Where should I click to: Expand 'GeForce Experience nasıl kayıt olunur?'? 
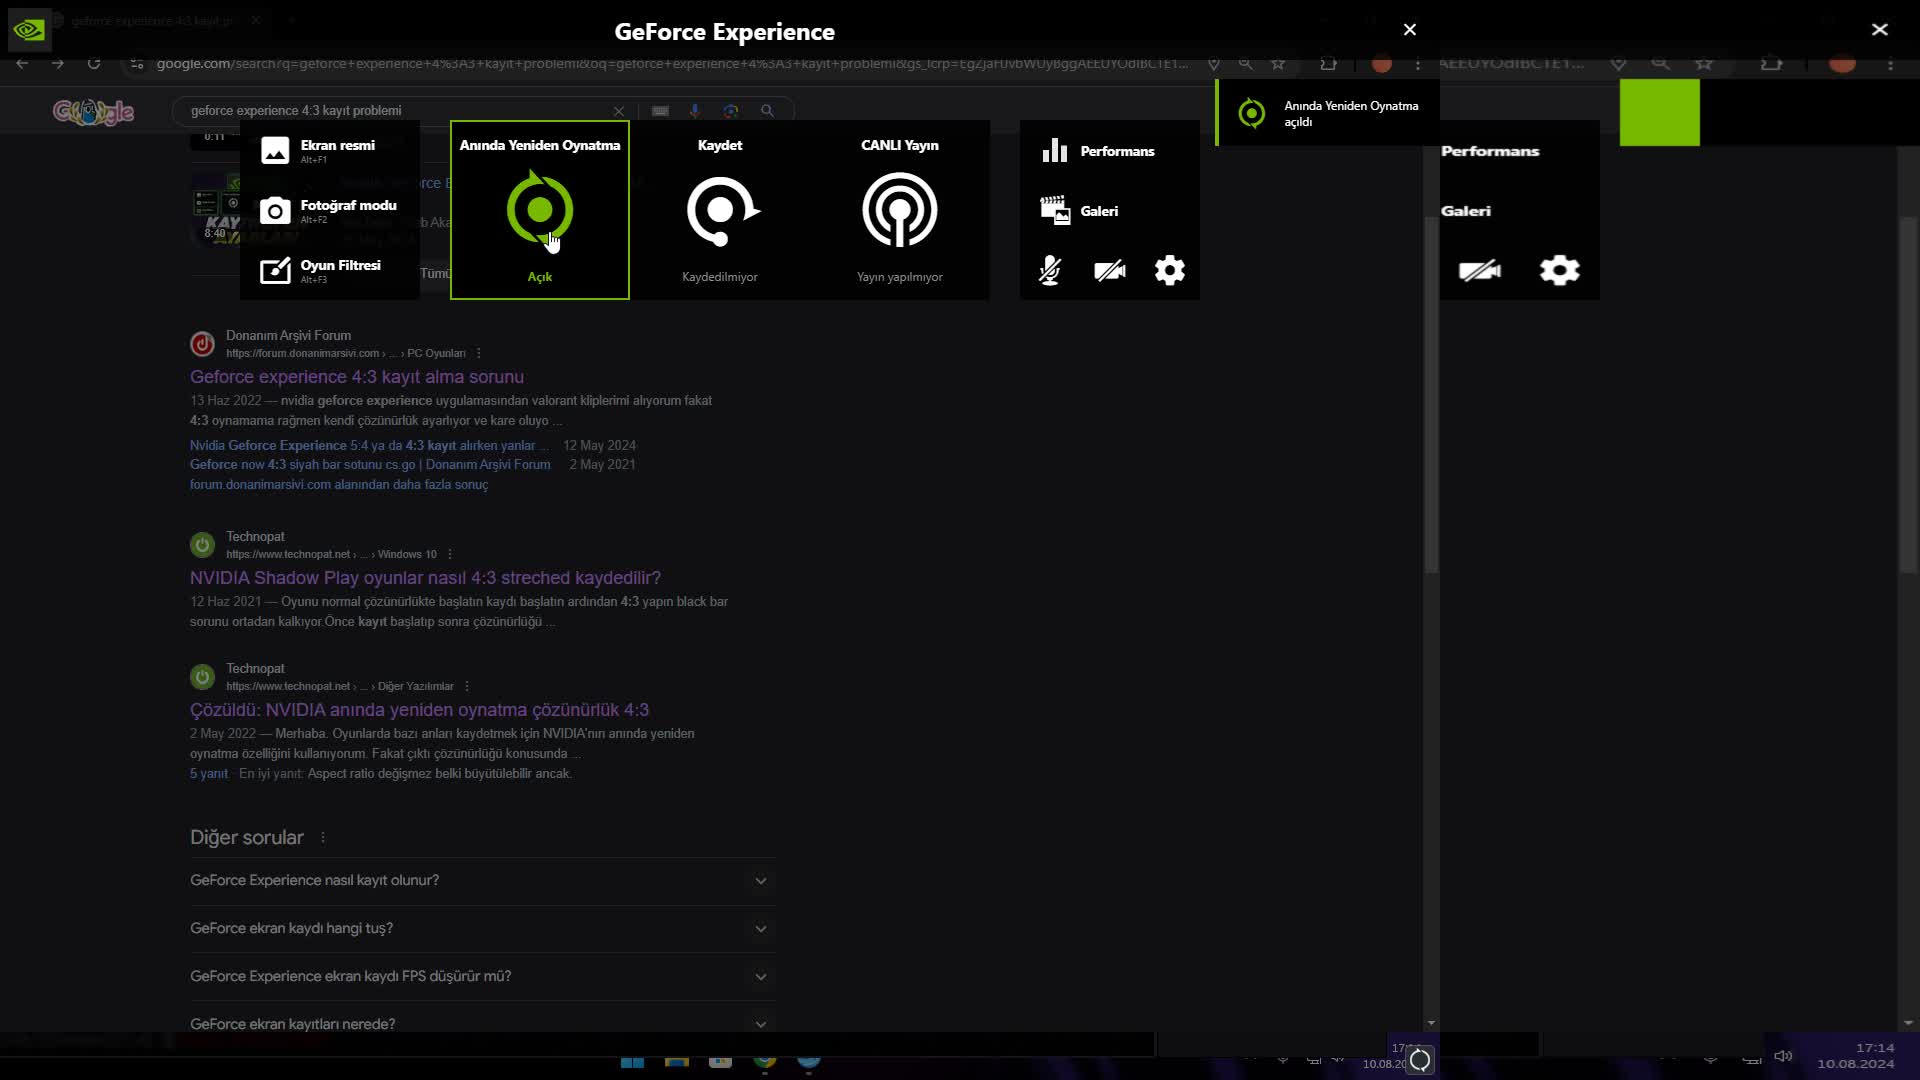pos(482,881)
